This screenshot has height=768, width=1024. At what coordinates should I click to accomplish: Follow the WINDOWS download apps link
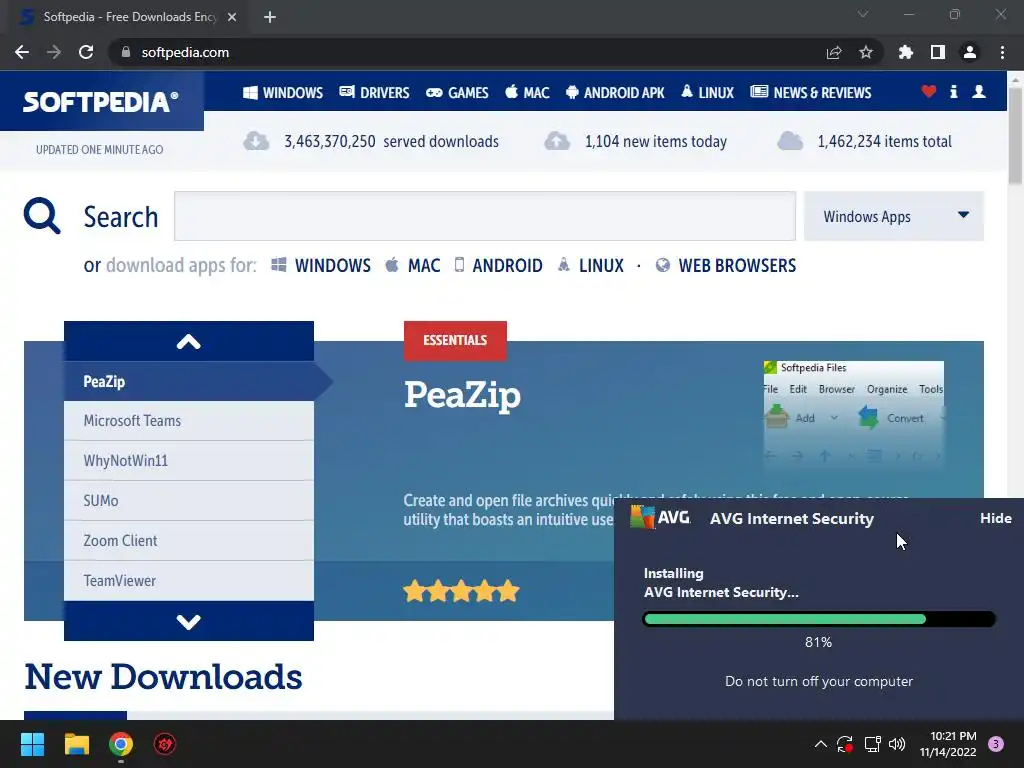321,265
